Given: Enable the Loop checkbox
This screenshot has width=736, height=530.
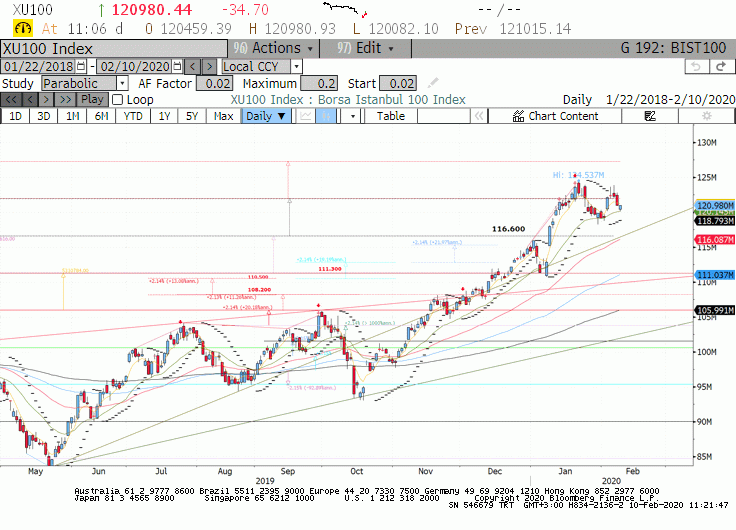Looking at the screenshot, I should (x=118, y=100).
